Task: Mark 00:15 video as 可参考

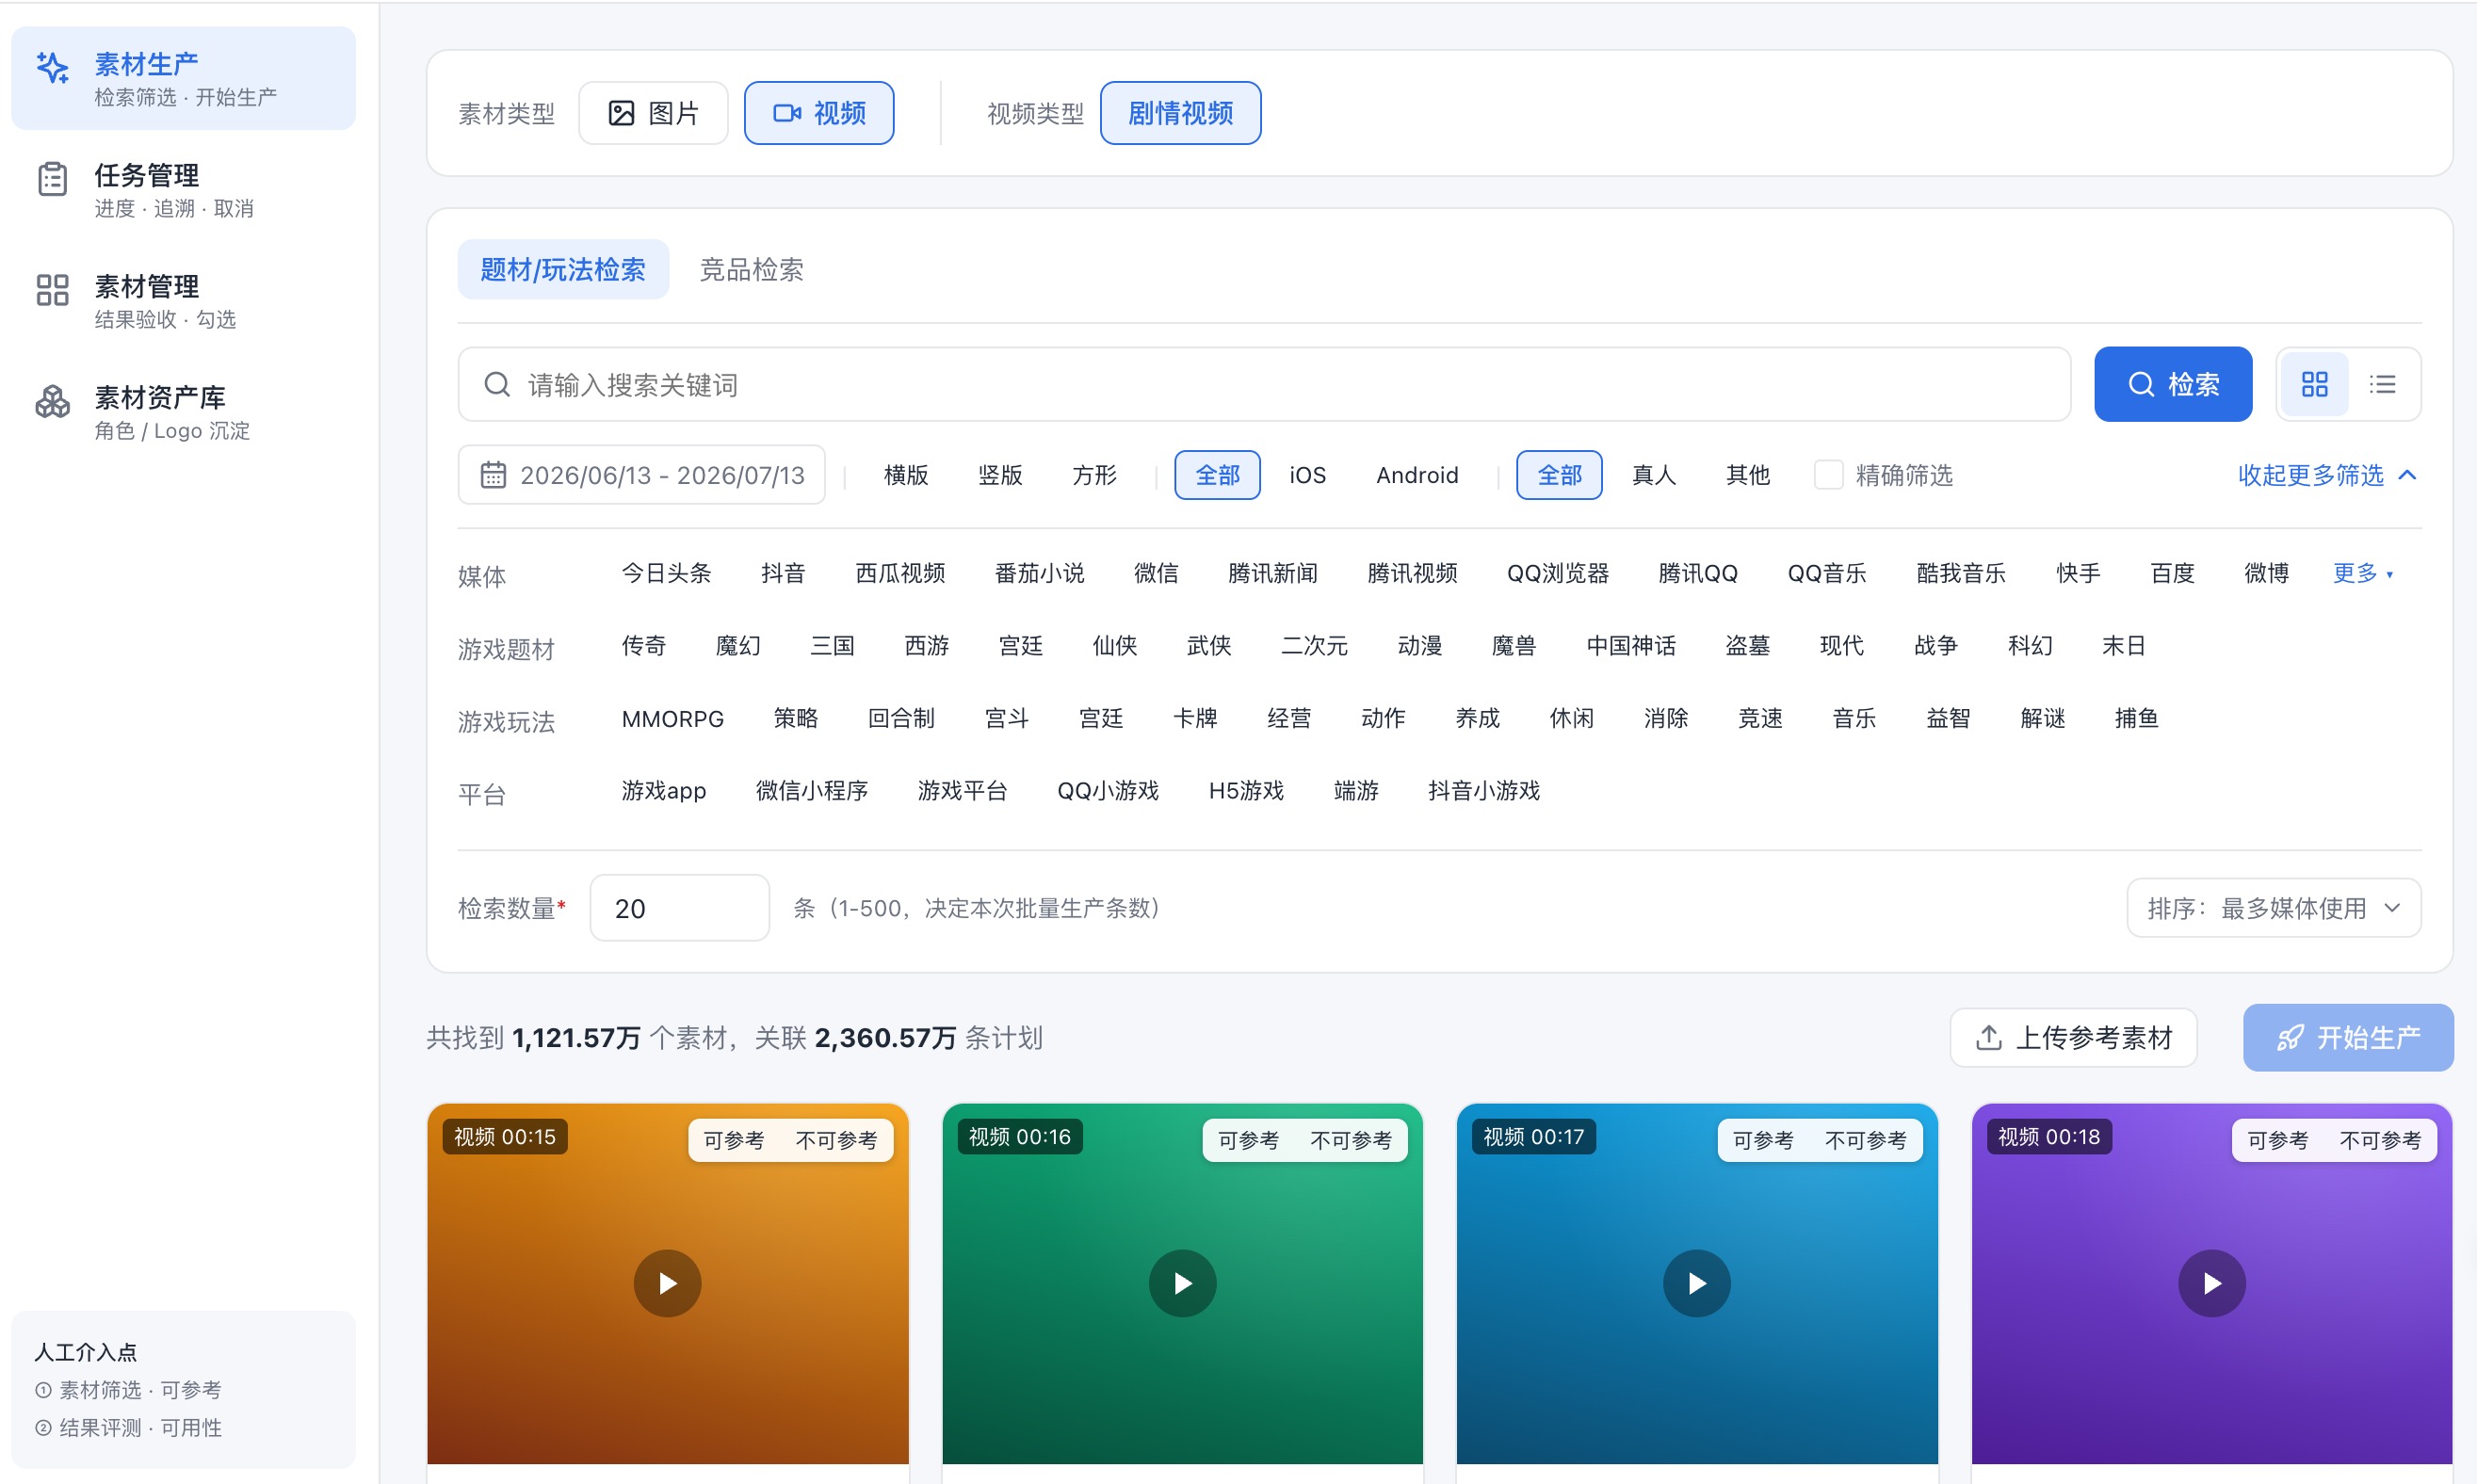Action: [734, 1140]
